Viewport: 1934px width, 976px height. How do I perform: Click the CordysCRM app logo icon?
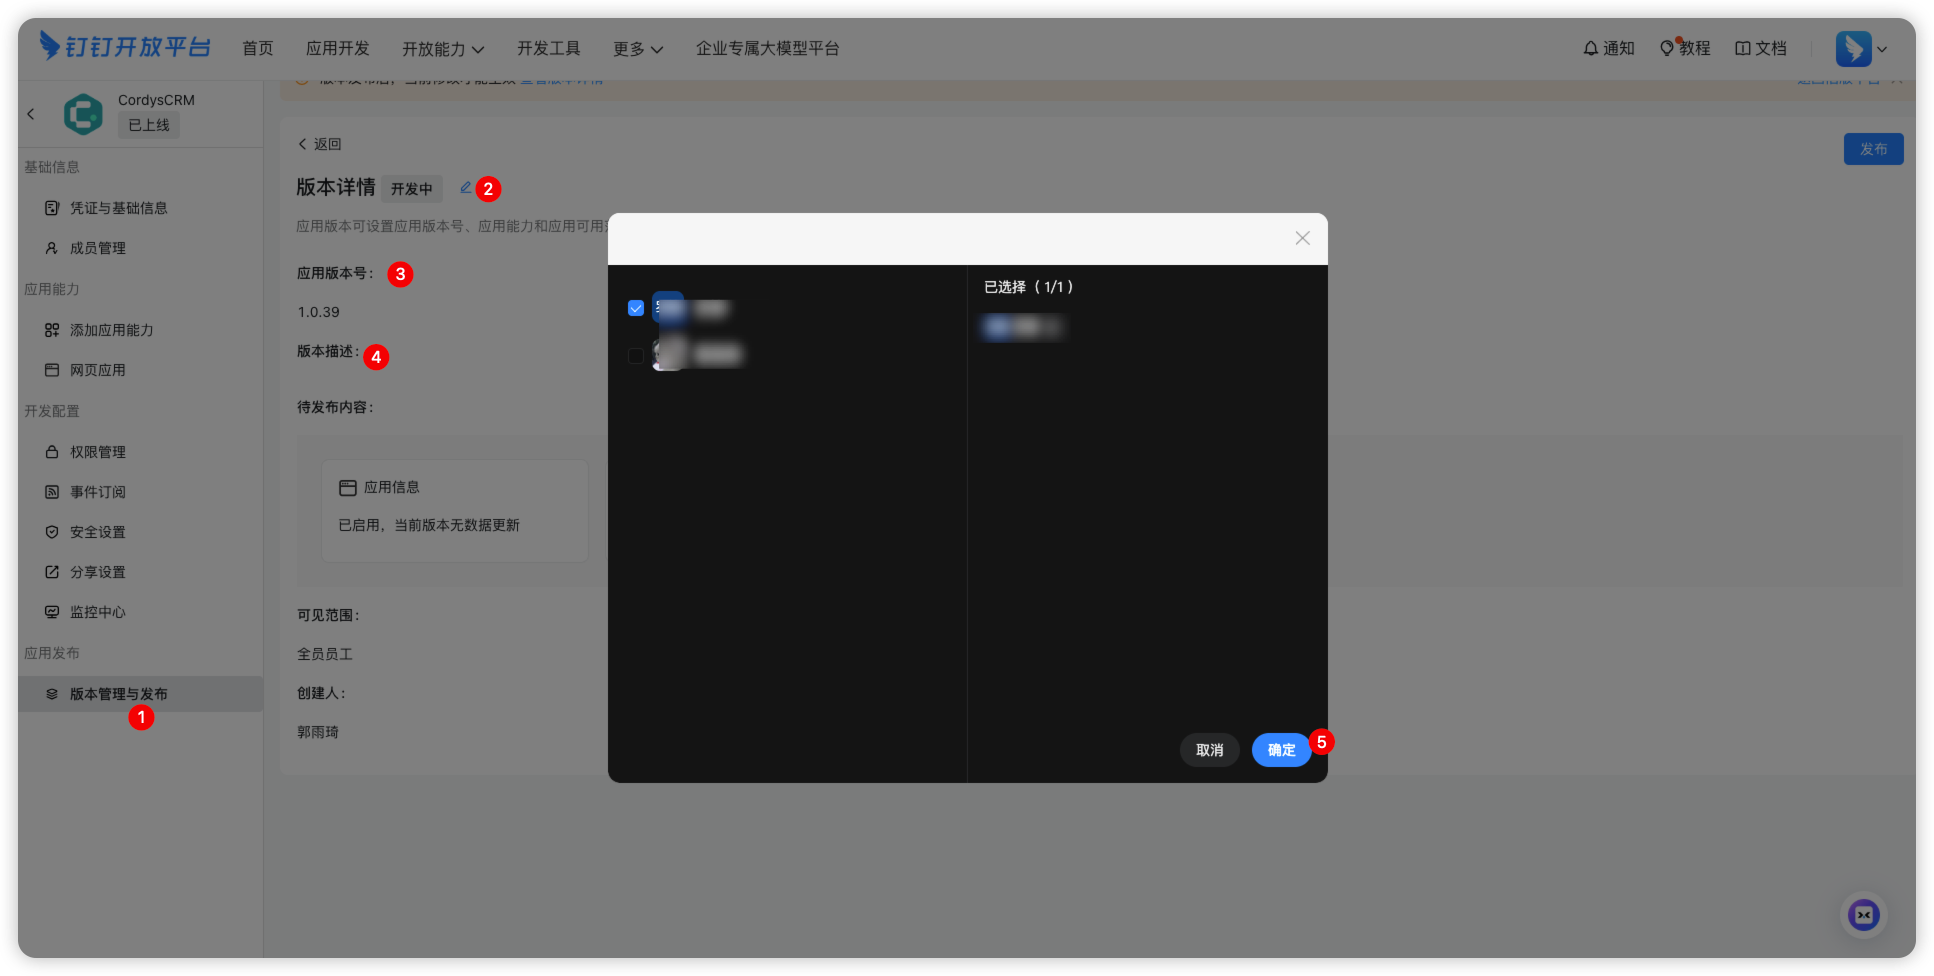pos(83,114)
